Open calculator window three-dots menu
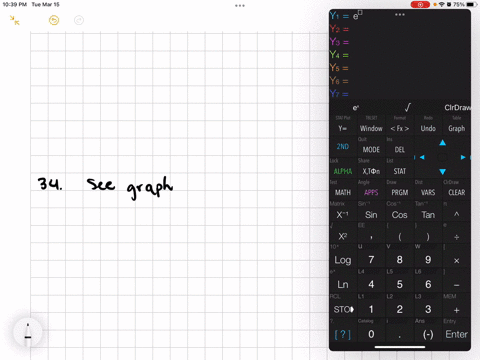The width and height of the screenshot is (480, 360). point(400,15)
